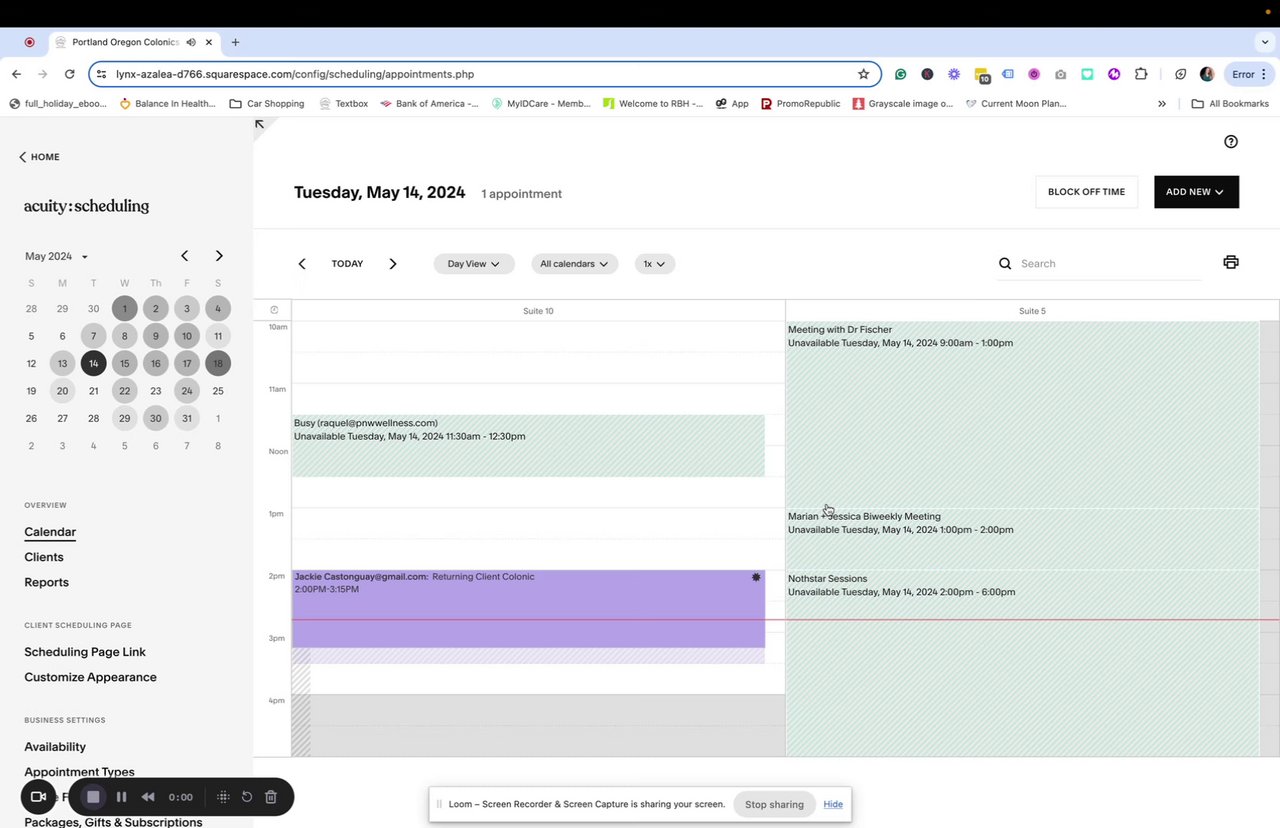
Task: Open a new browser tab
Action: click(235, 42)
